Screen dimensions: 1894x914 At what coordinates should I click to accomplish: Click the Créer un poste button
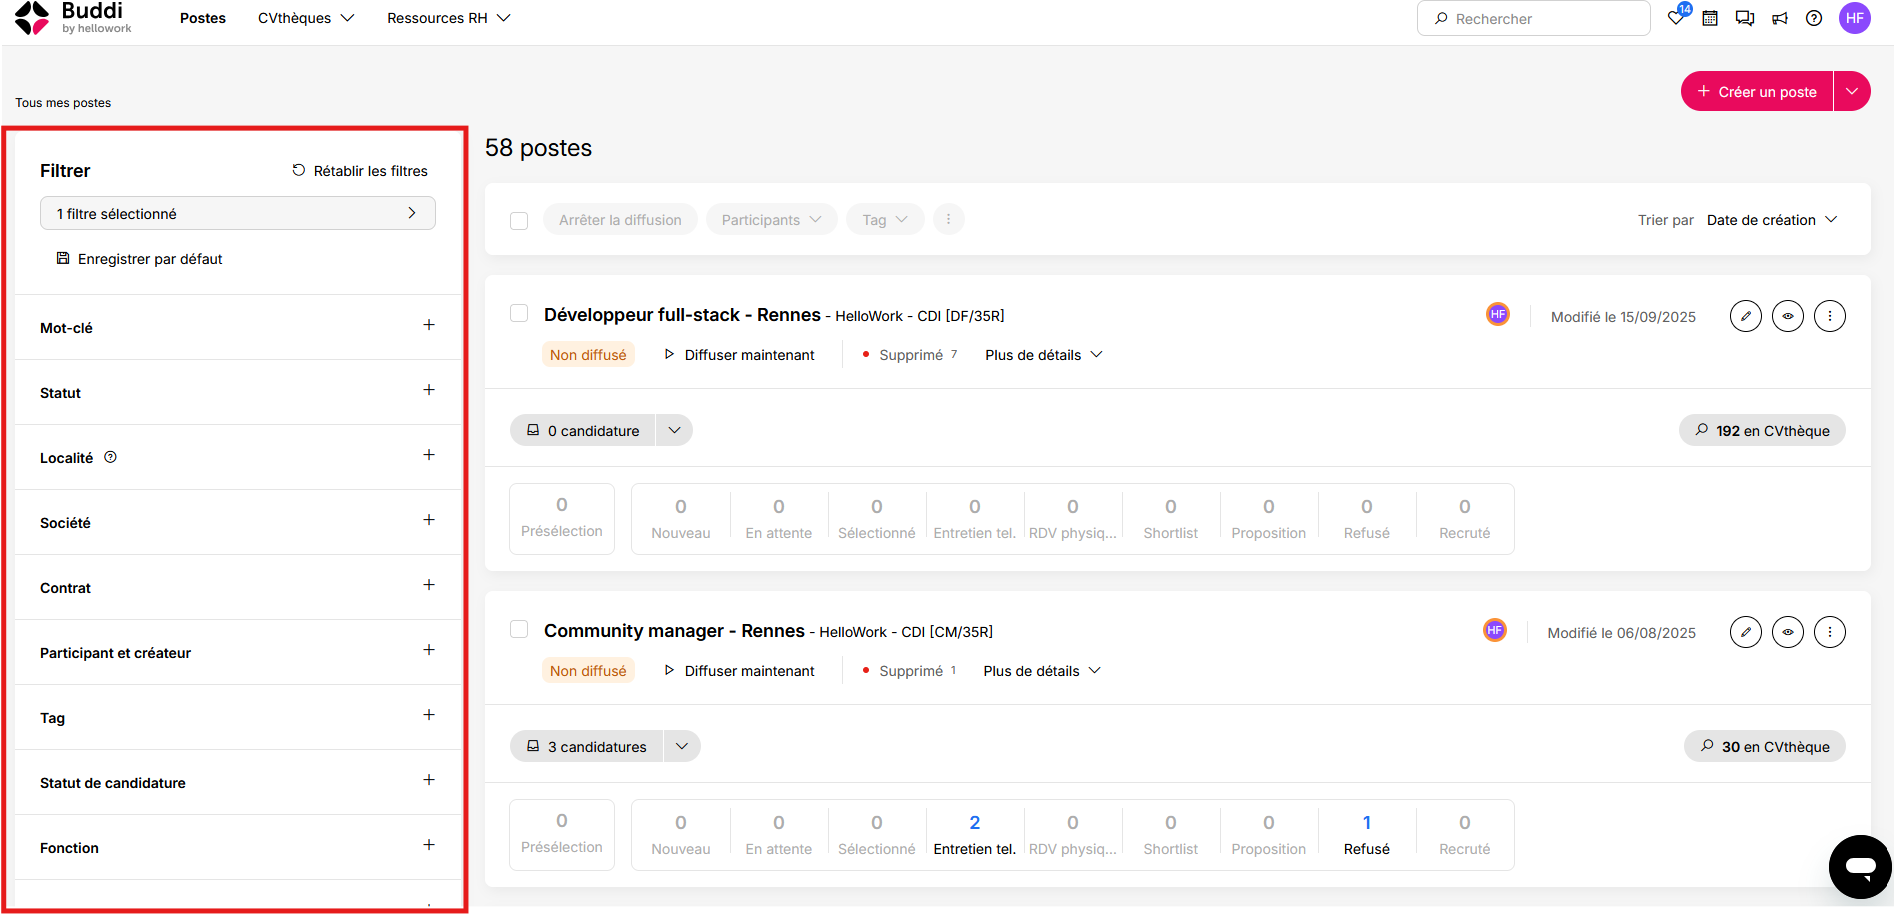click(x=1757, y=91)
